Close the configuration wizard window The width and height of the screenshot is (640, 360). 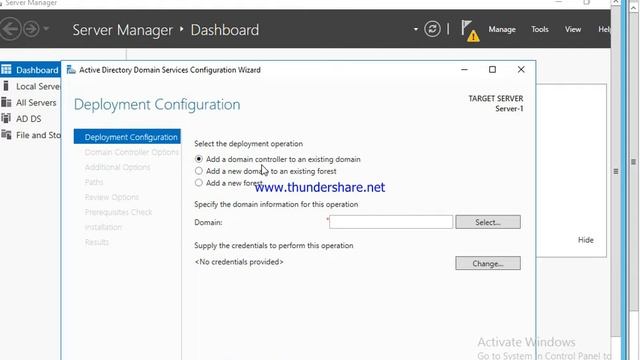(521, 69)
